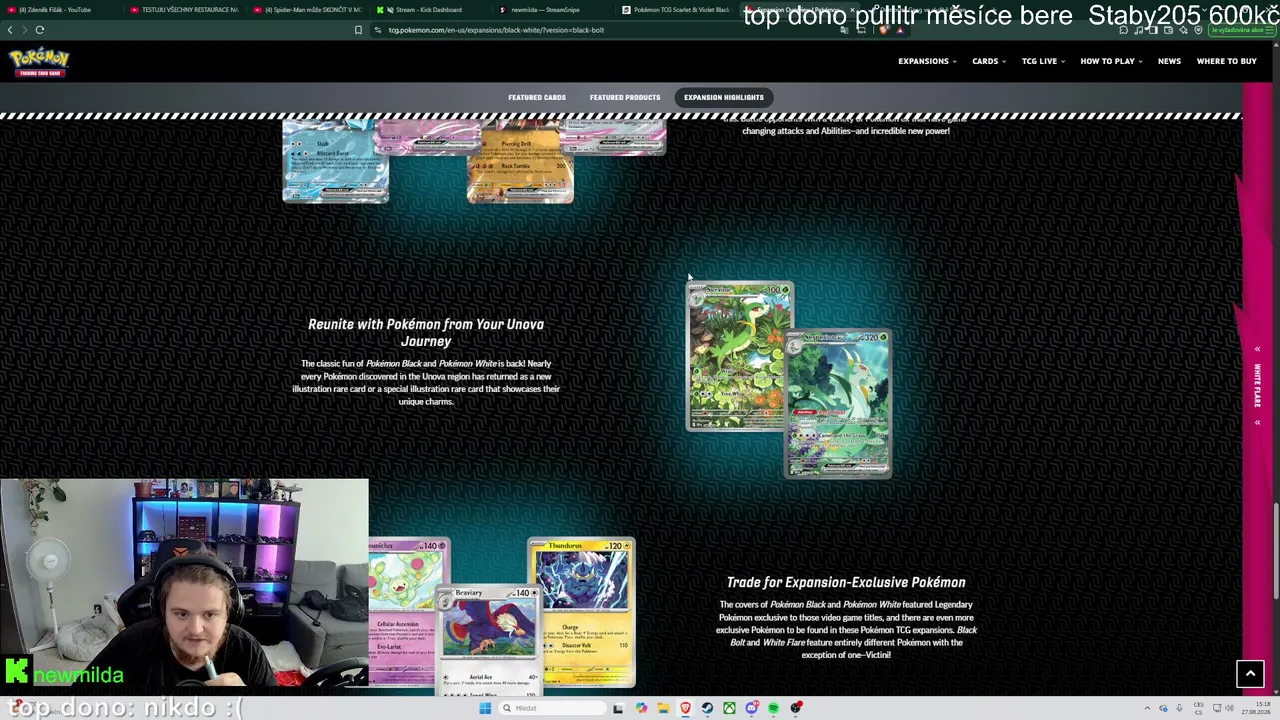Screen dimensions: 1280x720
Task: Switch to the Stream - Kick Dashboard tab
Action: (x=428, y=10)
